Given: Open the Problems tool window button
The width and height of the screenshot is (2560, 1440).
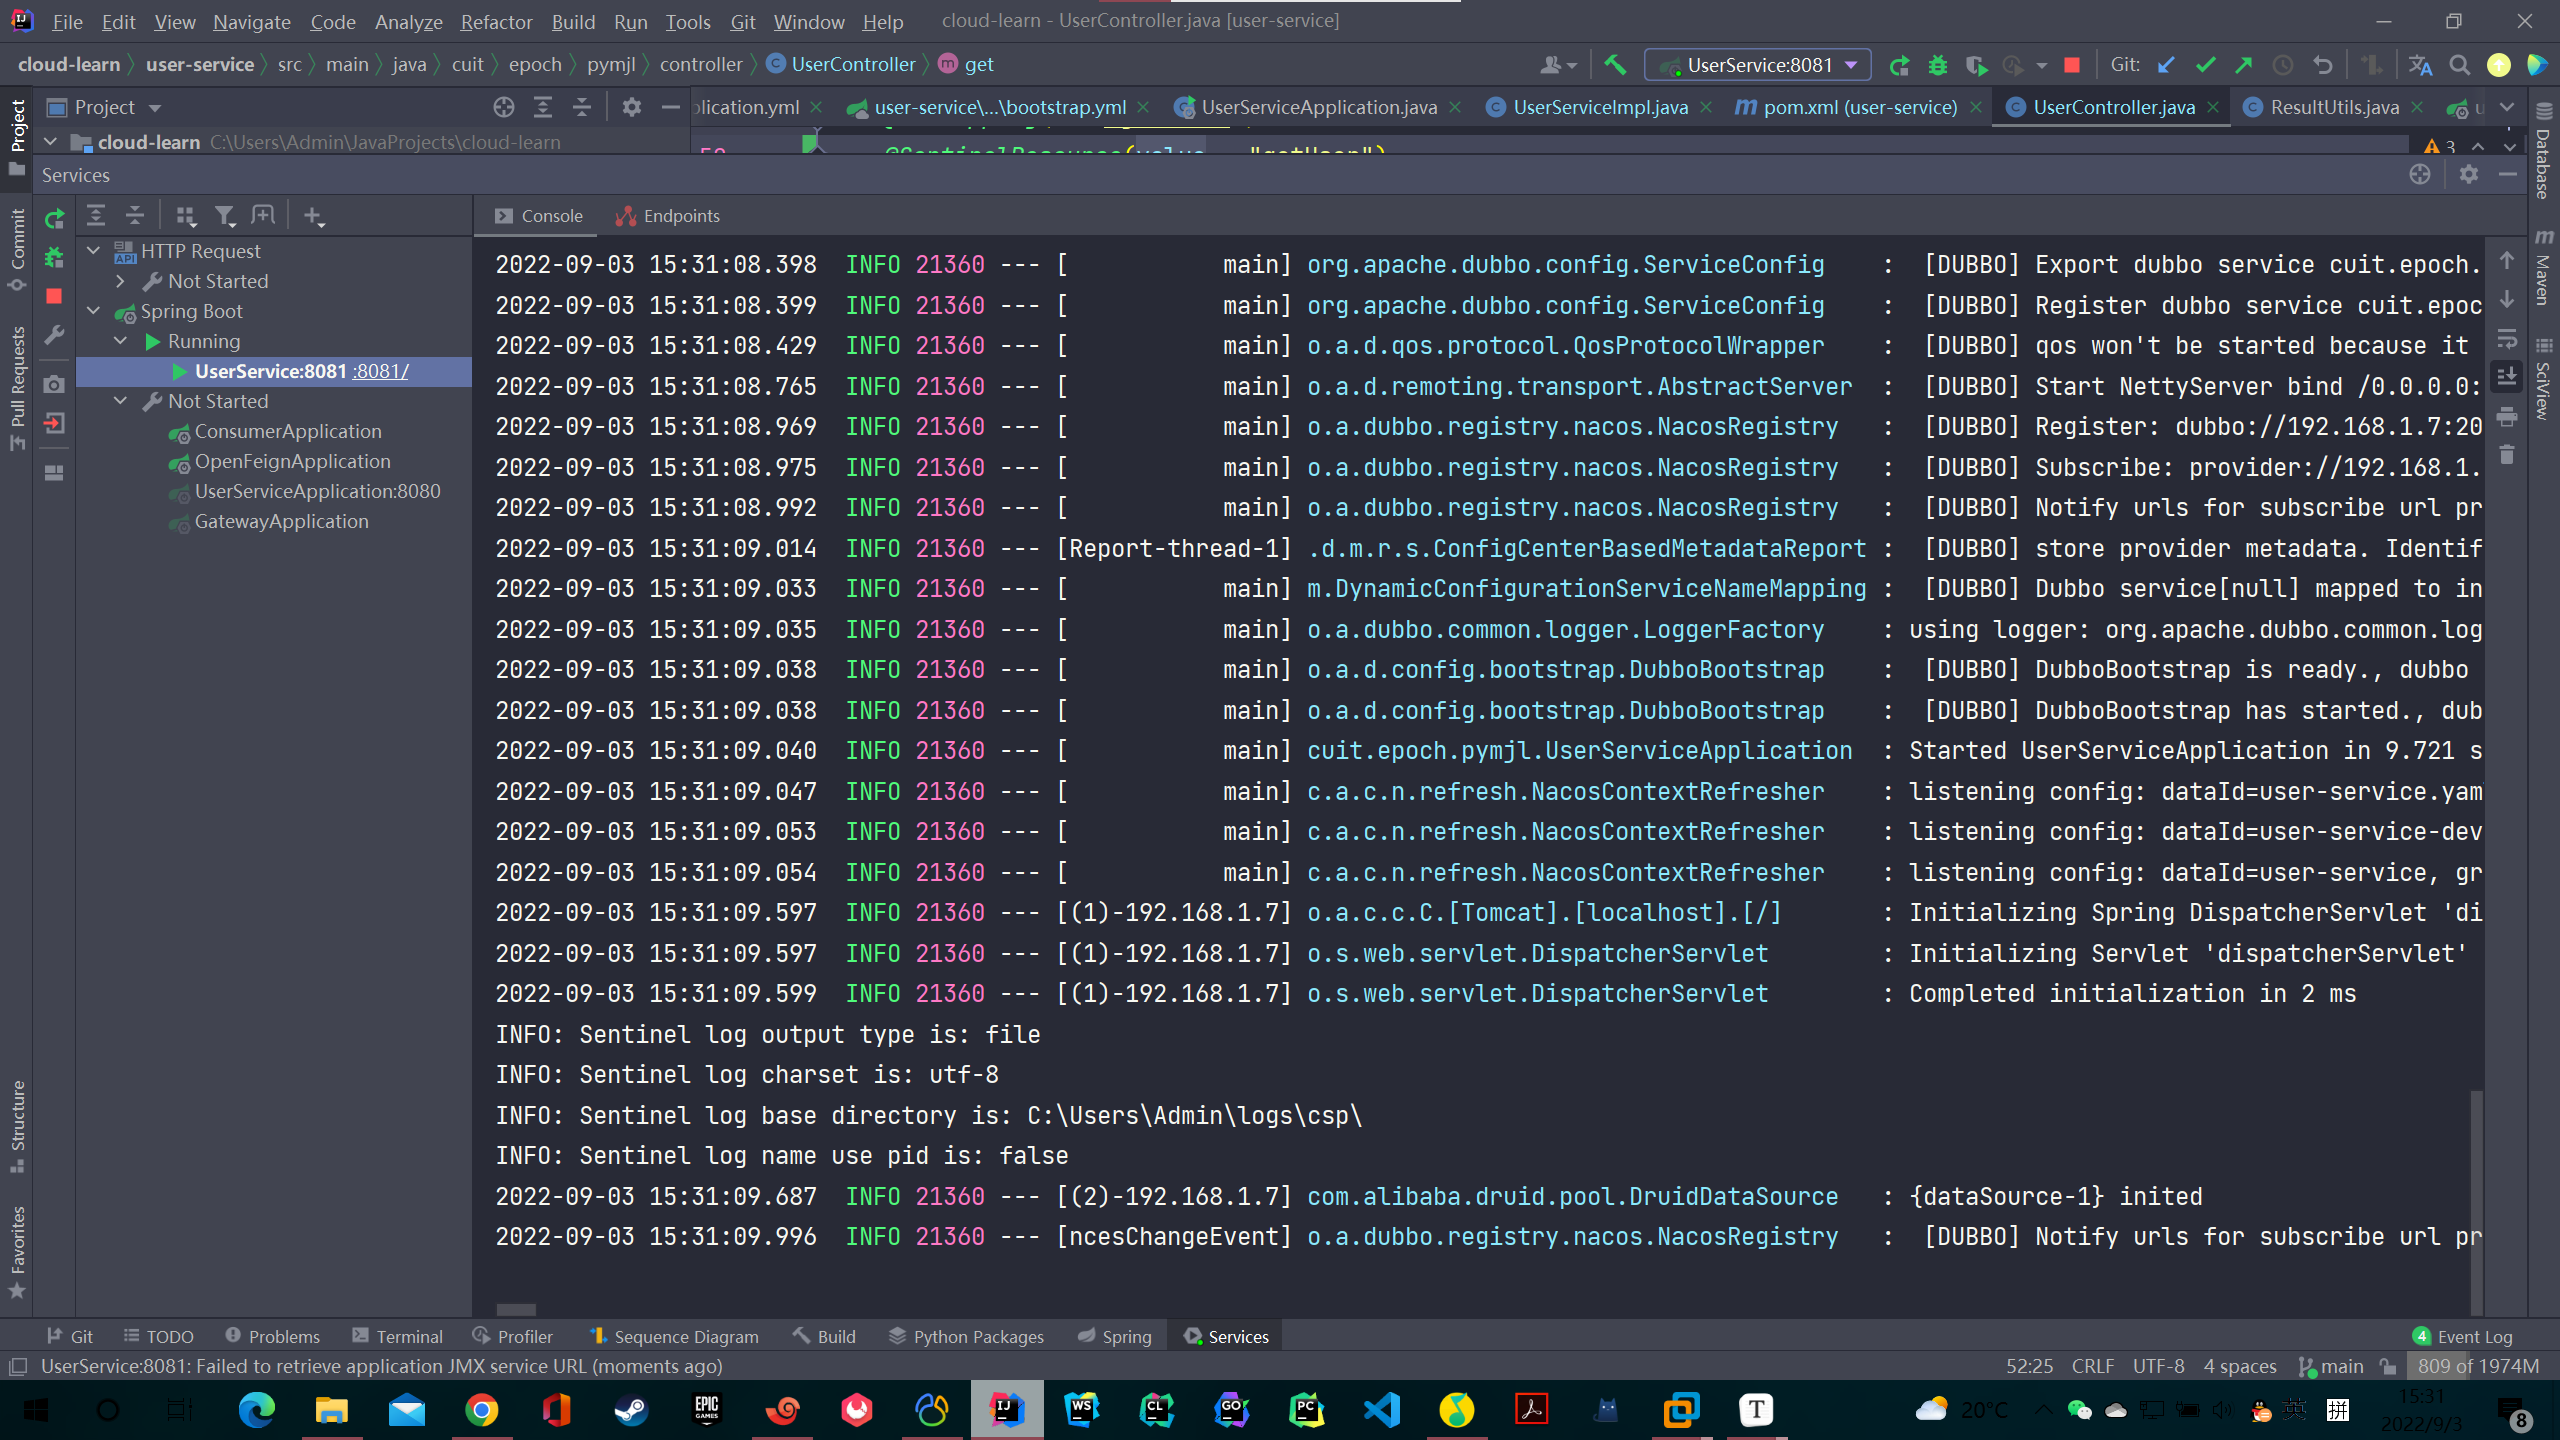Looking at the screenshot, I should 273,1336.
